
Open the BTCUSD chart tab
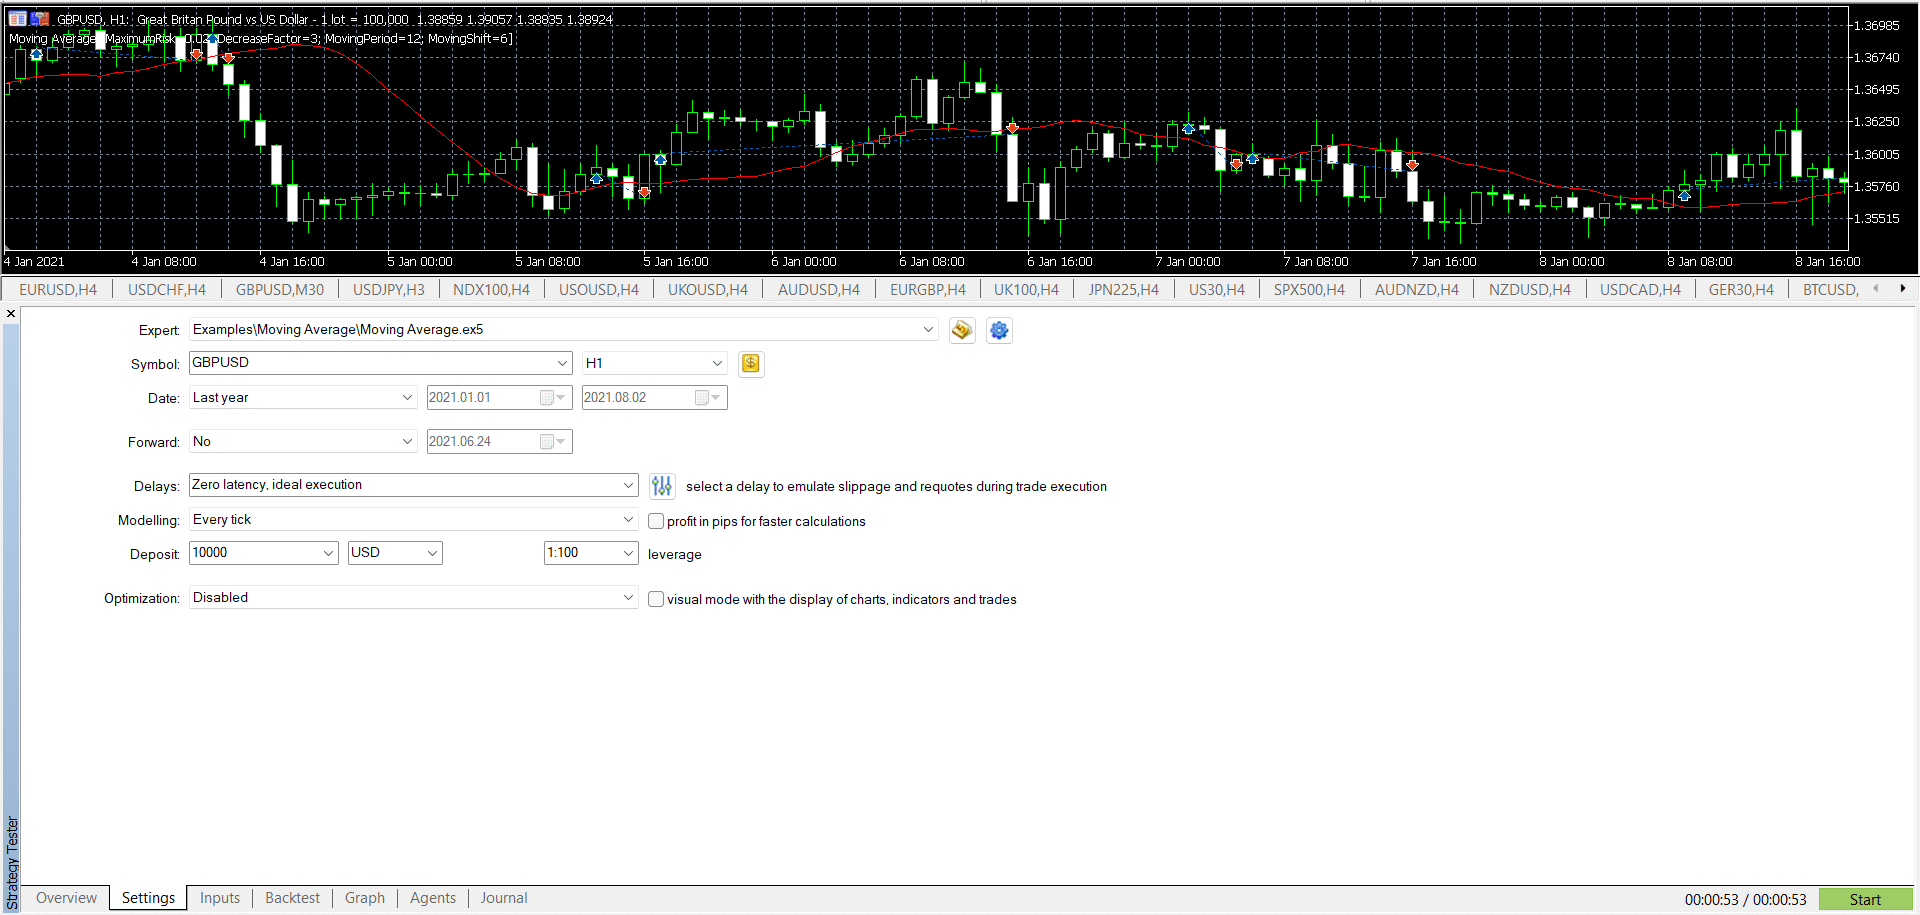(x=1830, y=290)
